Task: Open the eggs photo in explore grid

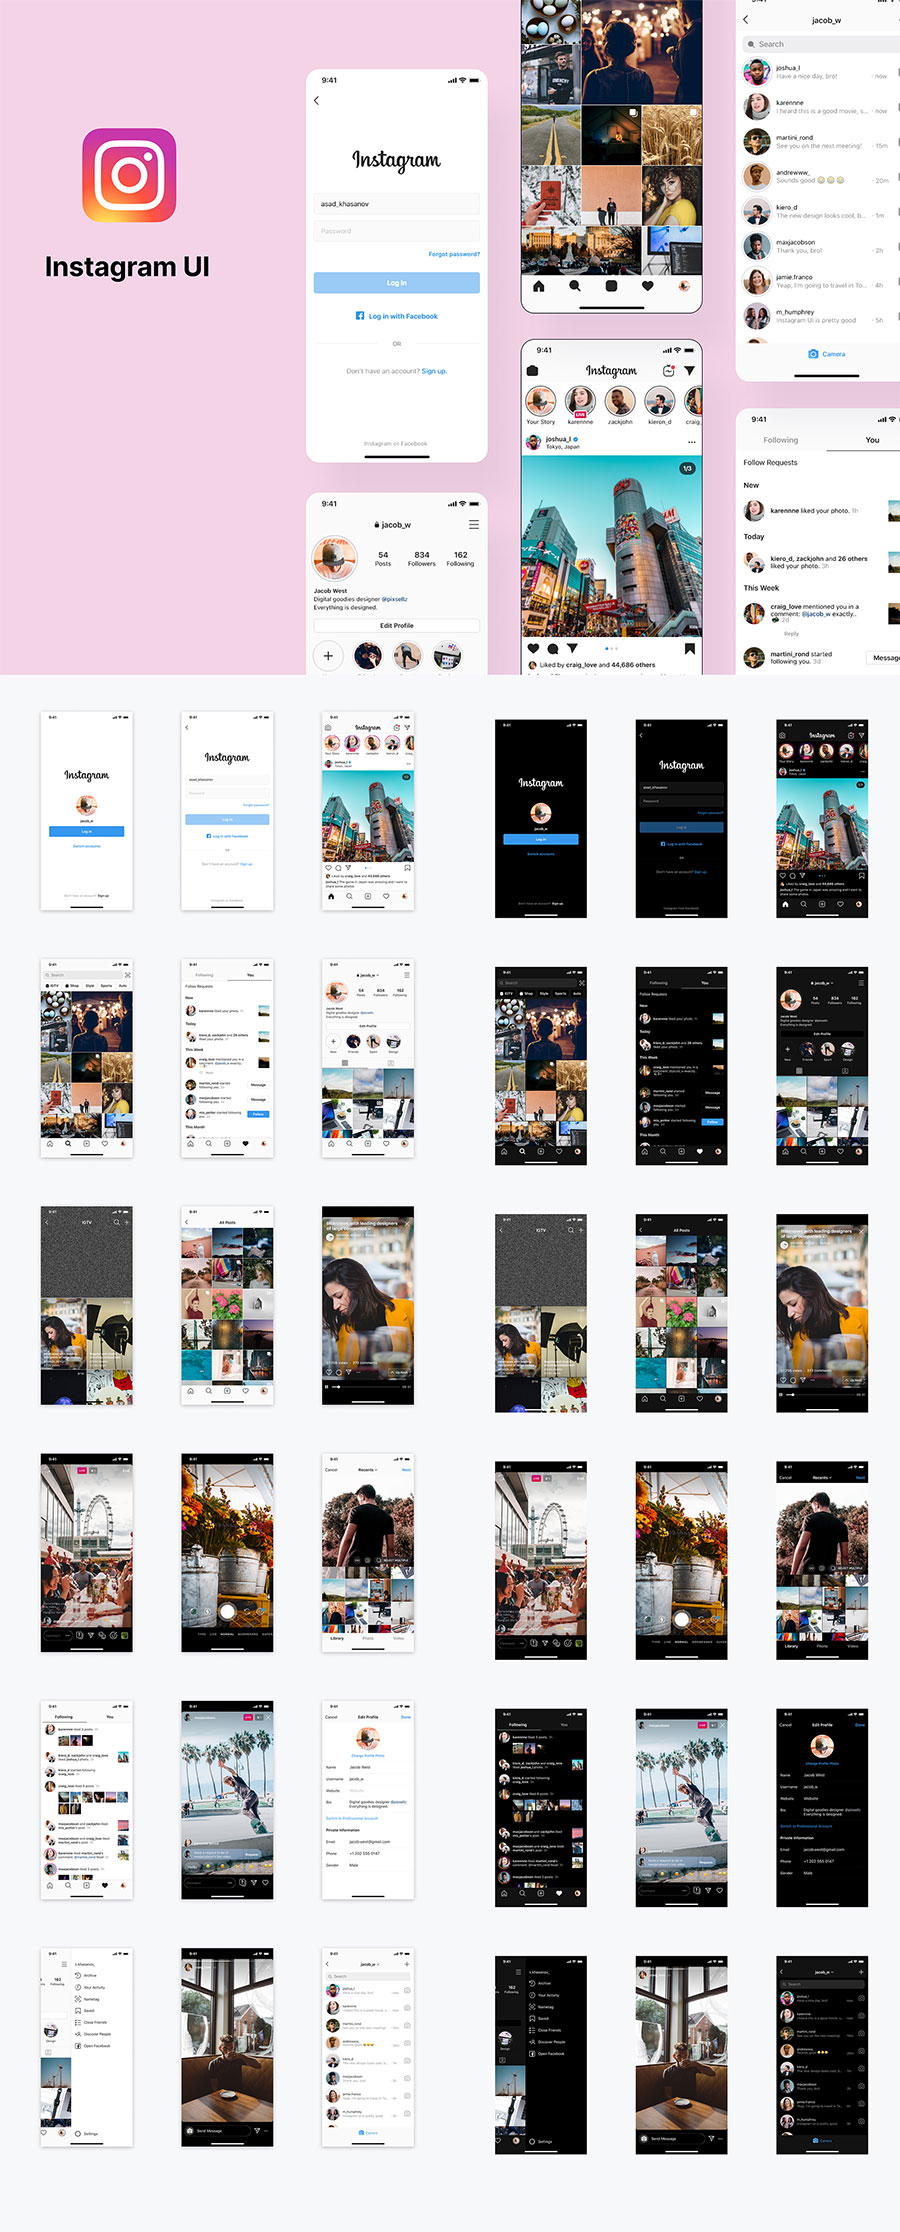Action: [x=550, y=22]
